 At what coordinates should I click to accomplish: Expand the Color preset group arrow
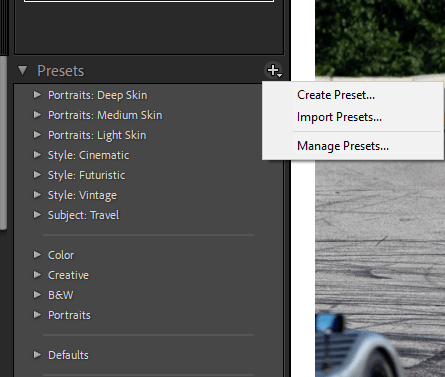pyautogui.click(x=37, y=255)
